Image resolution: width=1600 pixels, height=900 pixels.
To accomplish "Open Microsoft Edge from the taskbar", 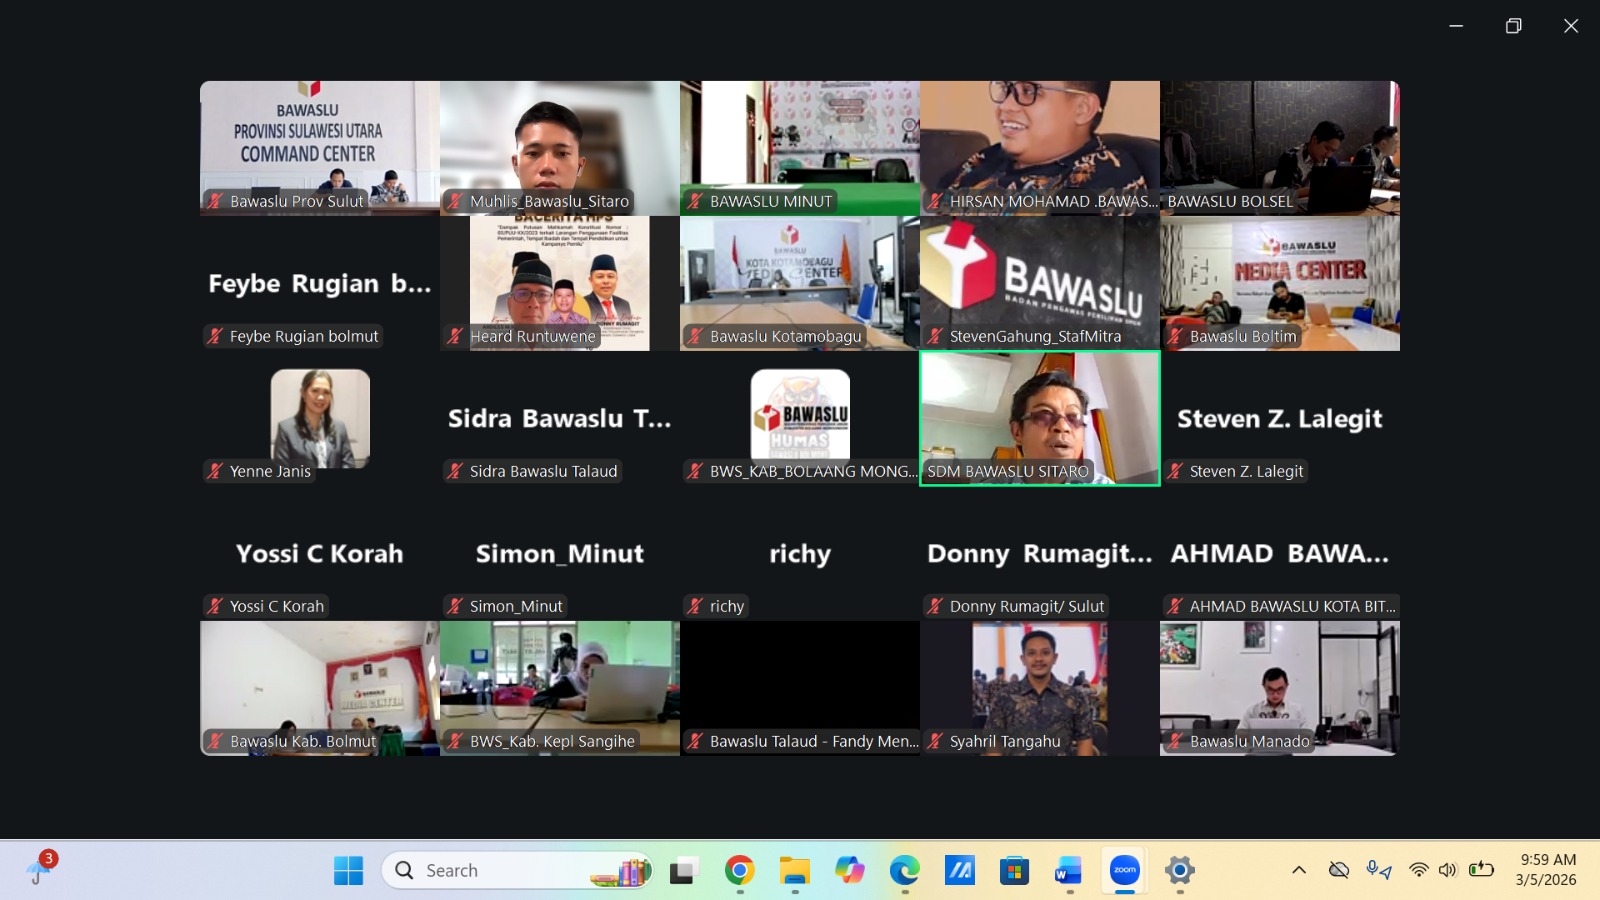I will pyautogui.click(x=905, y=871).
